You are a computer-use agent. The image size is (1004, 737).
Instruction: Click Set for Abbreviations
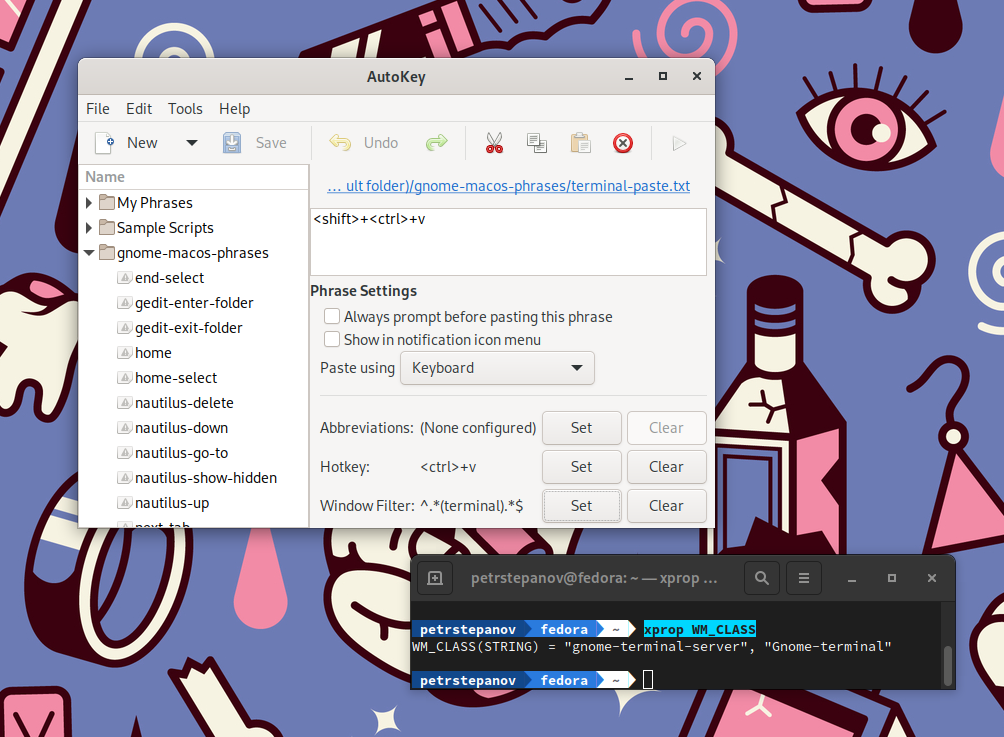click(x=581, y=428)
